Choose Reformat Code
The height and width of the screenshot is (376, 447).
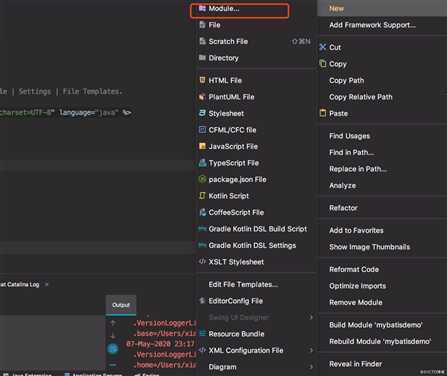354,269
